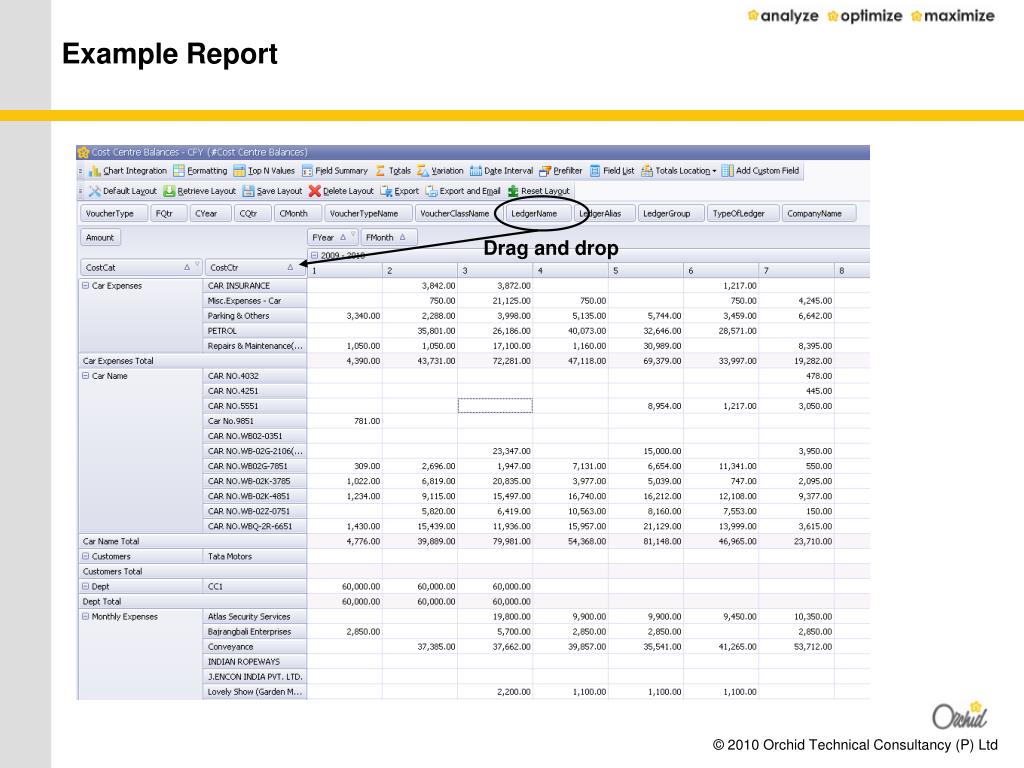Click the INDIAN ROPEWAYS row
This screenshot has width=1024, height=768.
point(255,662)
